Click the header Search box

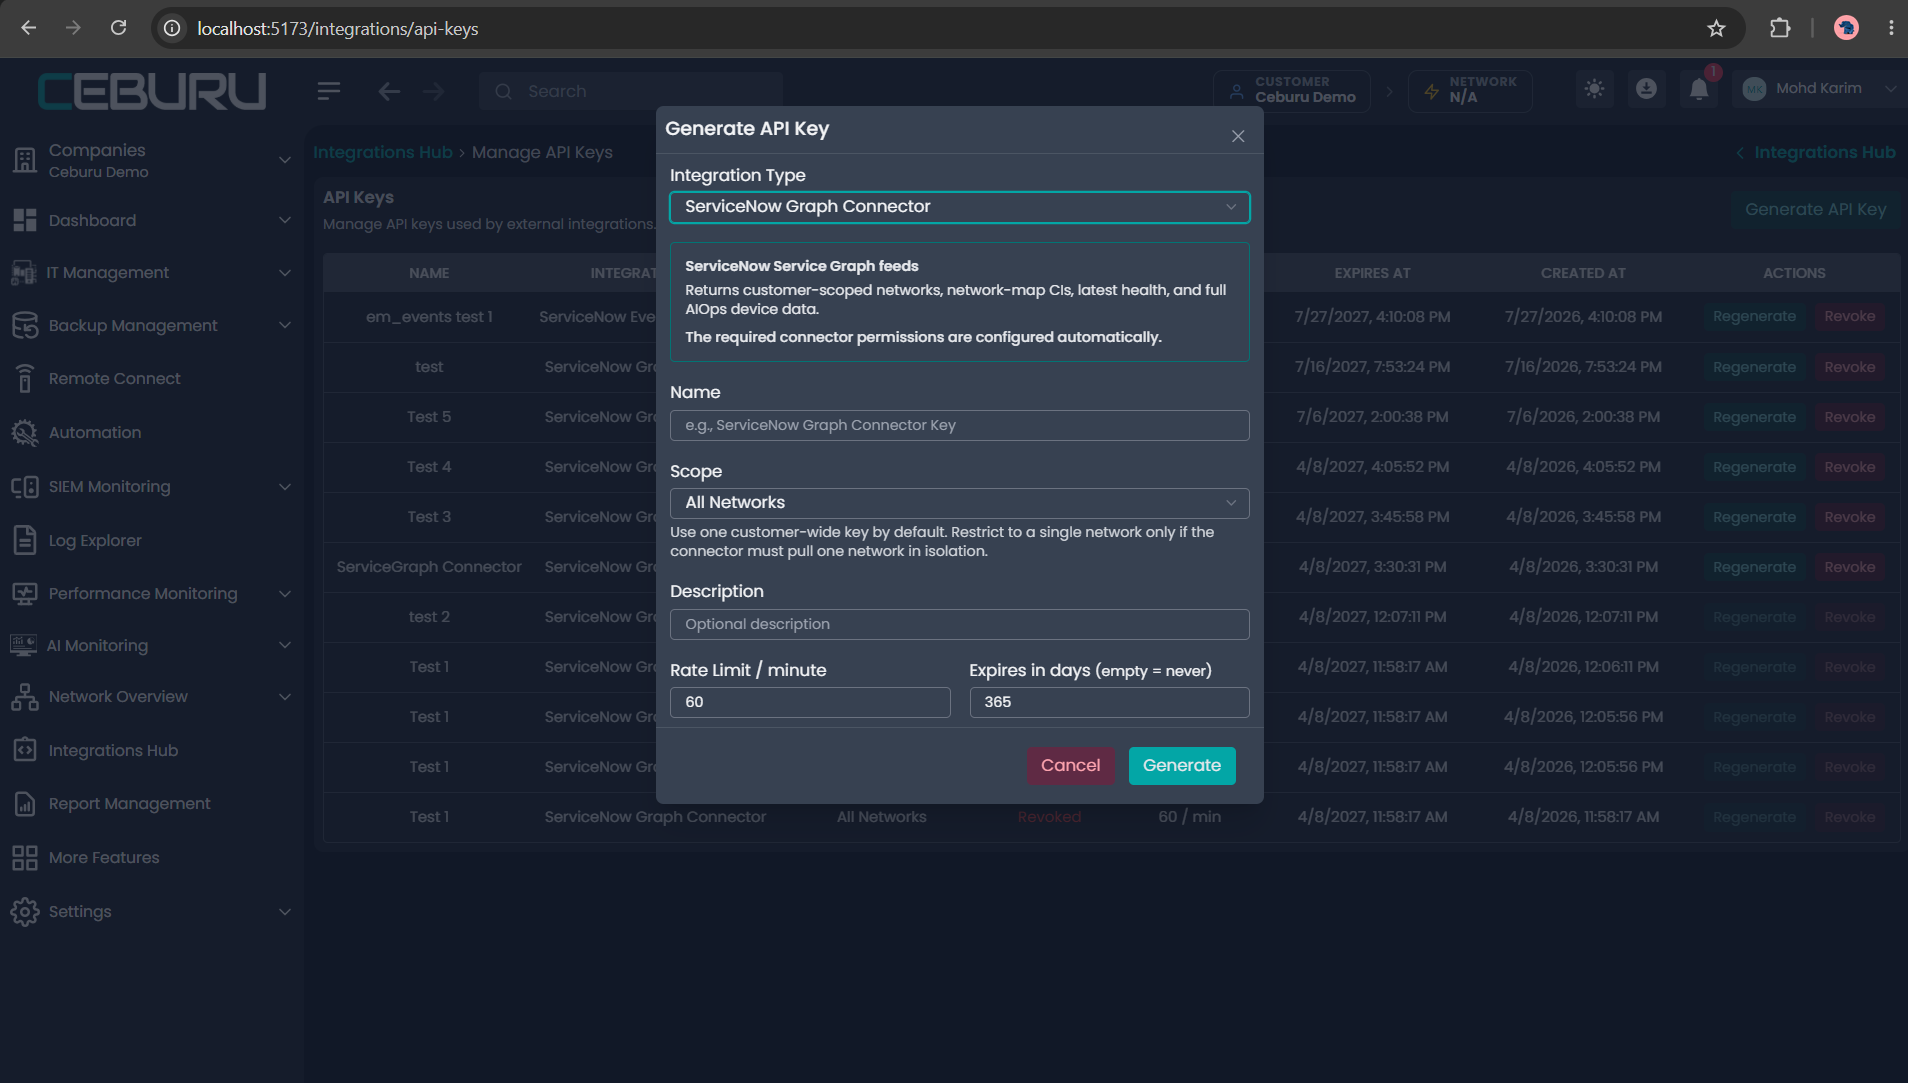[631, 91]
